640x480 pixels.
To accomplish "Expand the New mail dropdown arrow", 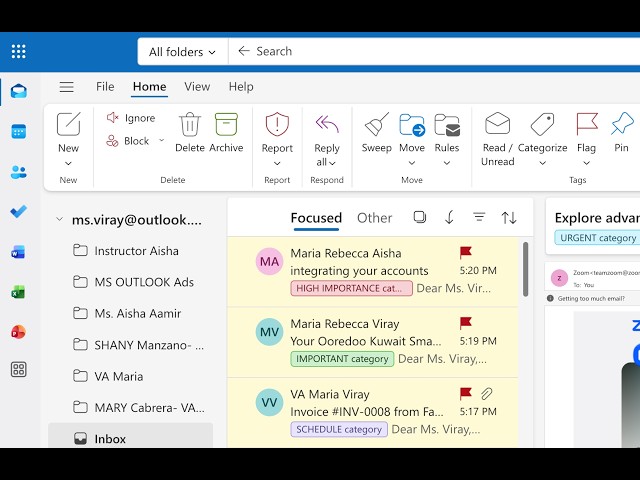I will (x=68, y=163).
